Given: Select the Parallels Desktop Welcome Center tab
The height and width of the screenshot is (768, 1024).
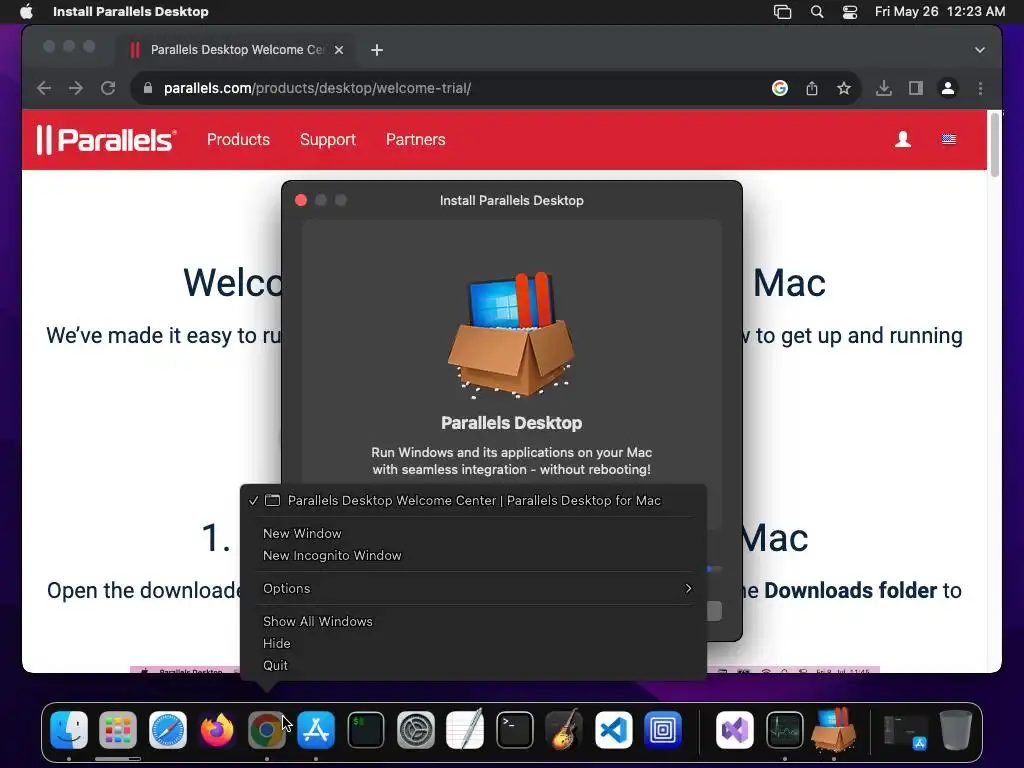Looking at the screenshot, I should click(x=236, y=50).
